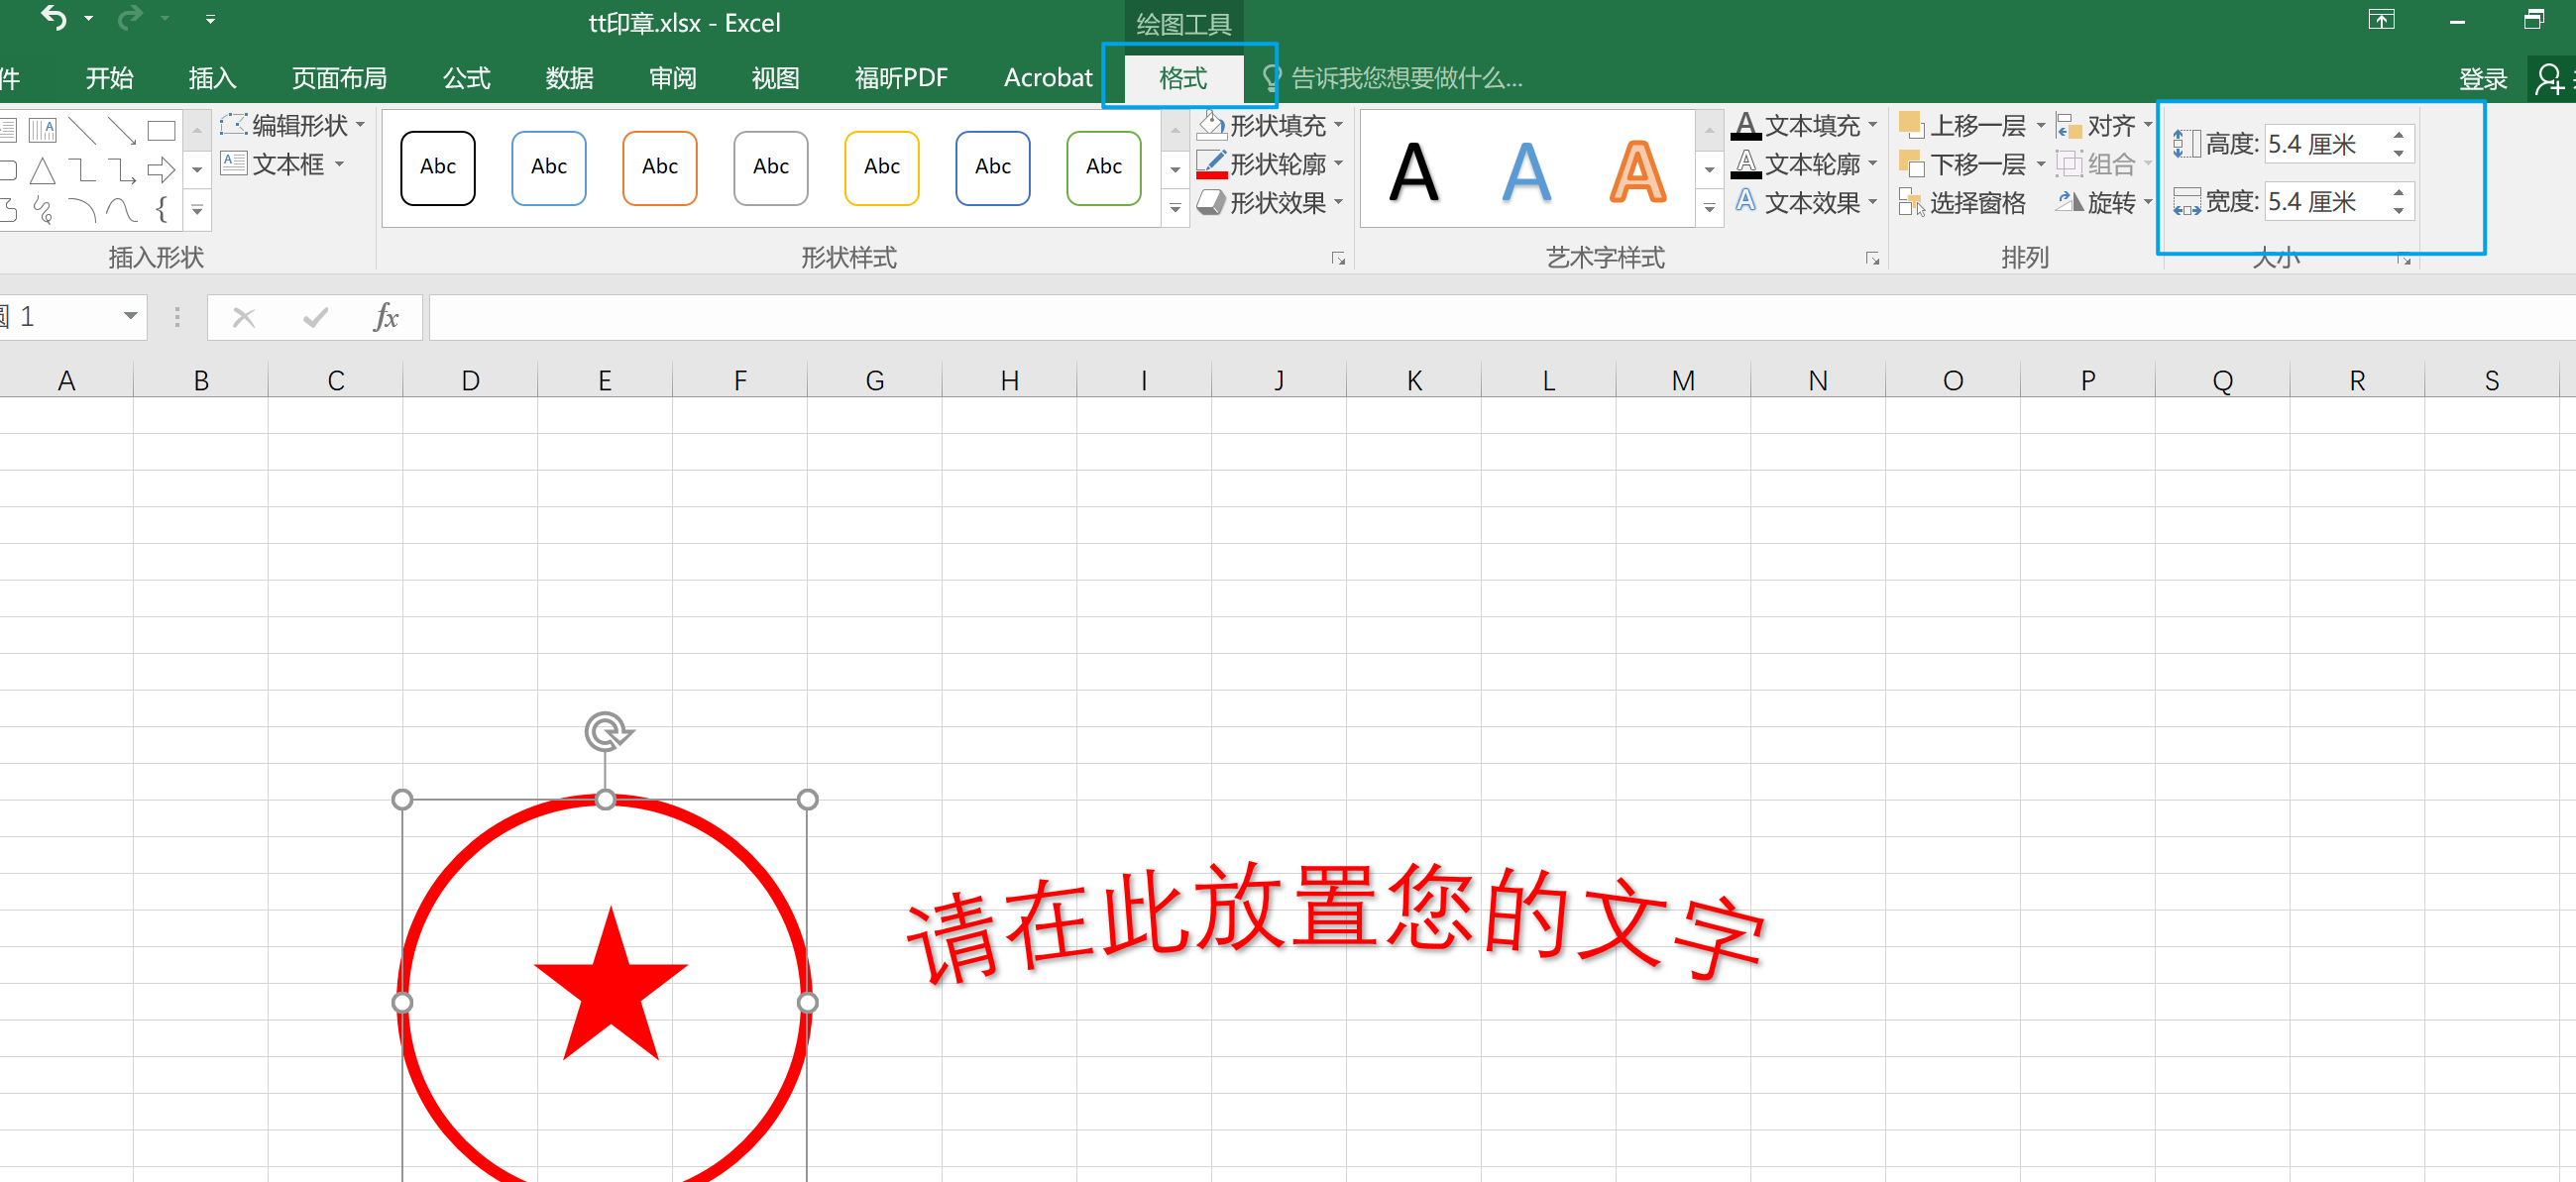
Task: Expand the shape styles gallery More arrow
Action: click(x=1175, y=209)
